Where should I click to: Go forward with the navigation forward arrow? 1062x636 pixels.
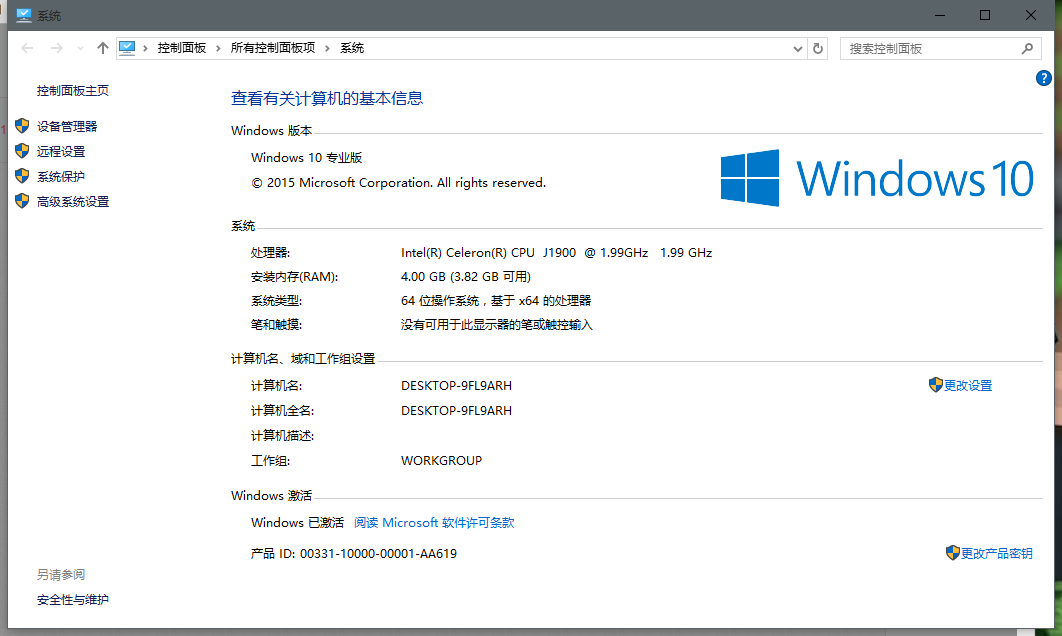coord(57,48)
